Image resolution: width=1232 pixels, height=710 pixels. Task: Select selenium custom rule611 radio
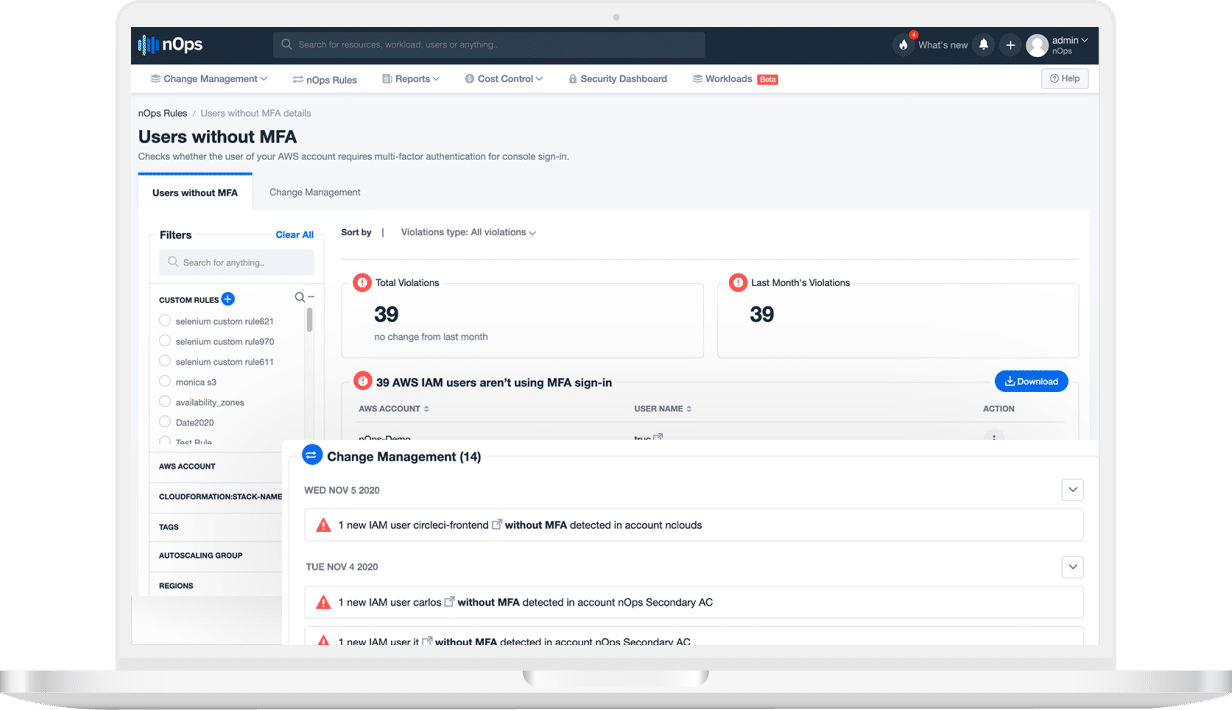(165, 361)
